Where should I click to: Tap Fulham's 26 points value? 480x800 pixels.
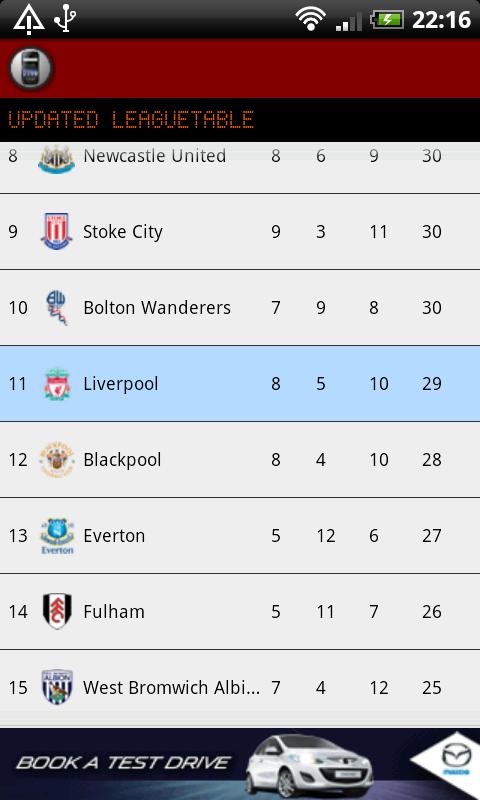[432, 612]
